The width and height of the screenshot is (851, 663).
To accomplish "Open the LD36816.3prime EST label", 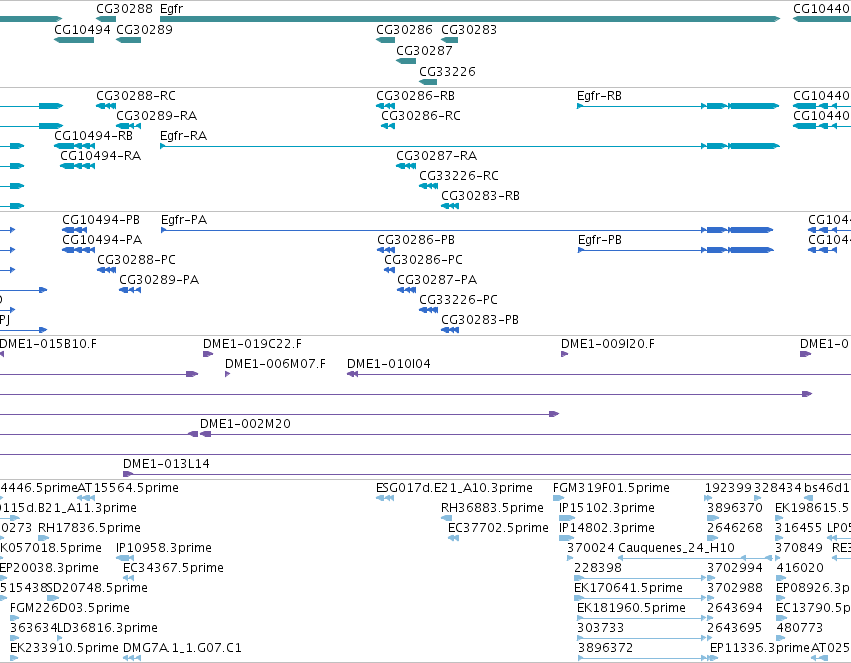I will (107, 628).
